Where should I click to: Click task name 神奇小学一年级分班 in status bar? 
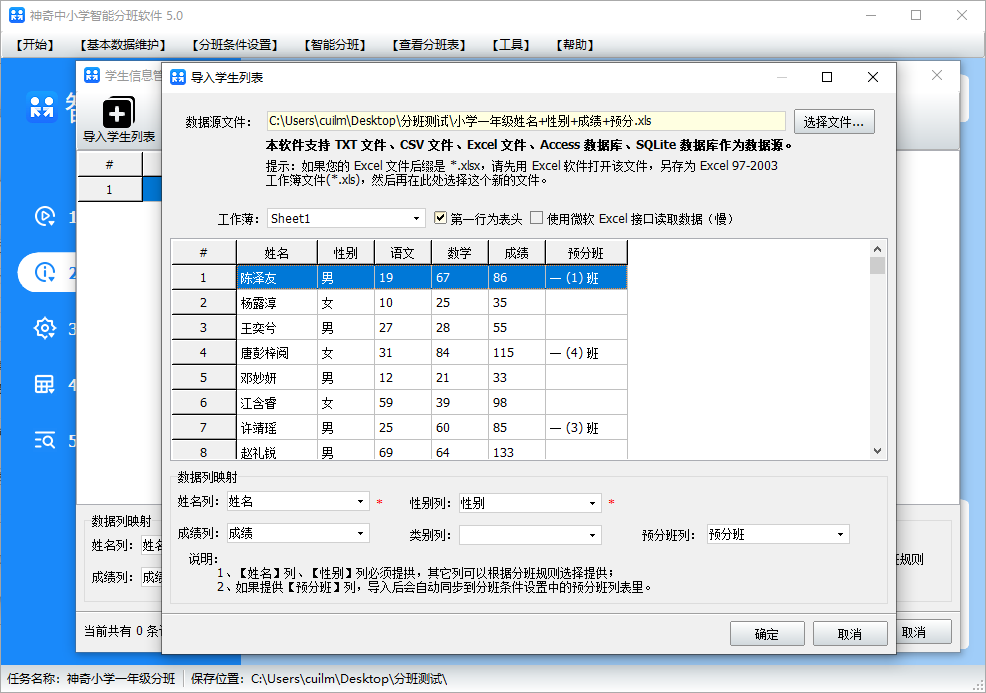coord(121,679)
